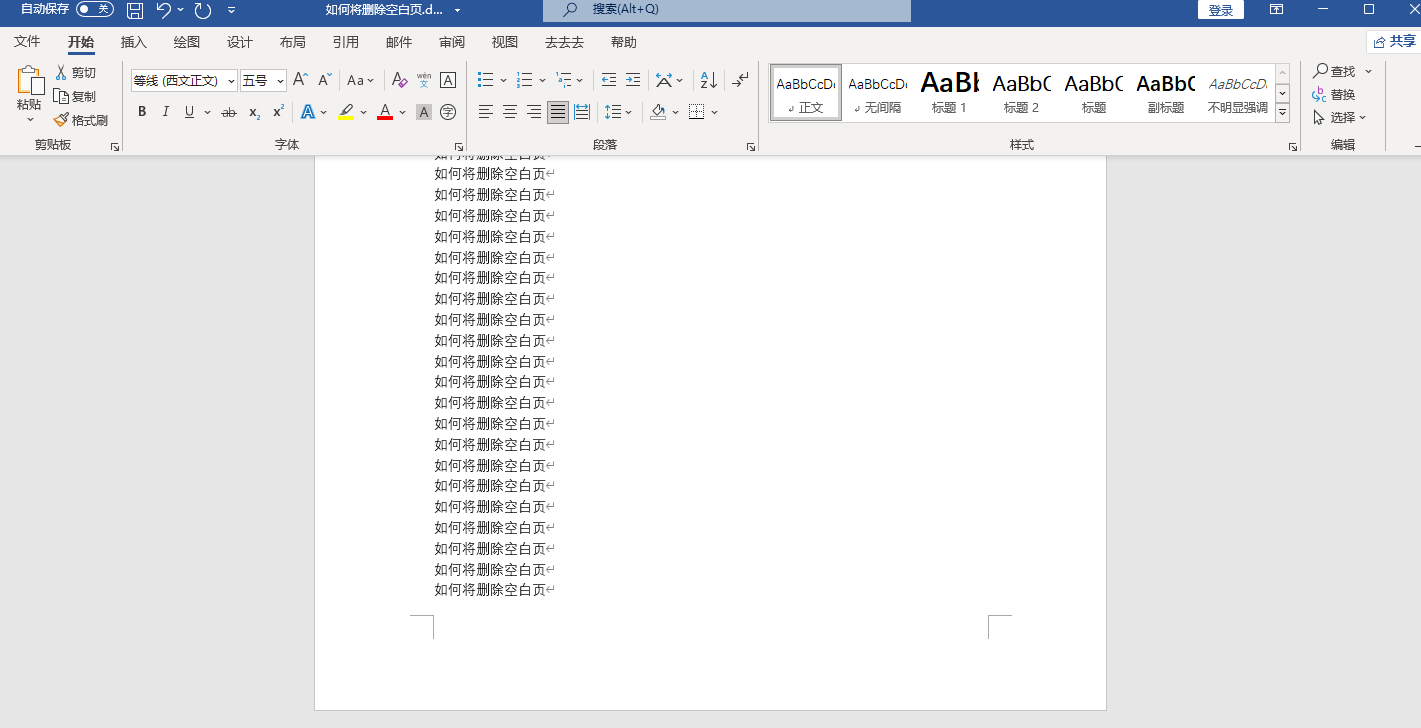1421x728 pixels.
Task: Toggle the justify alignment button
Action: click(x=558, y=112)
